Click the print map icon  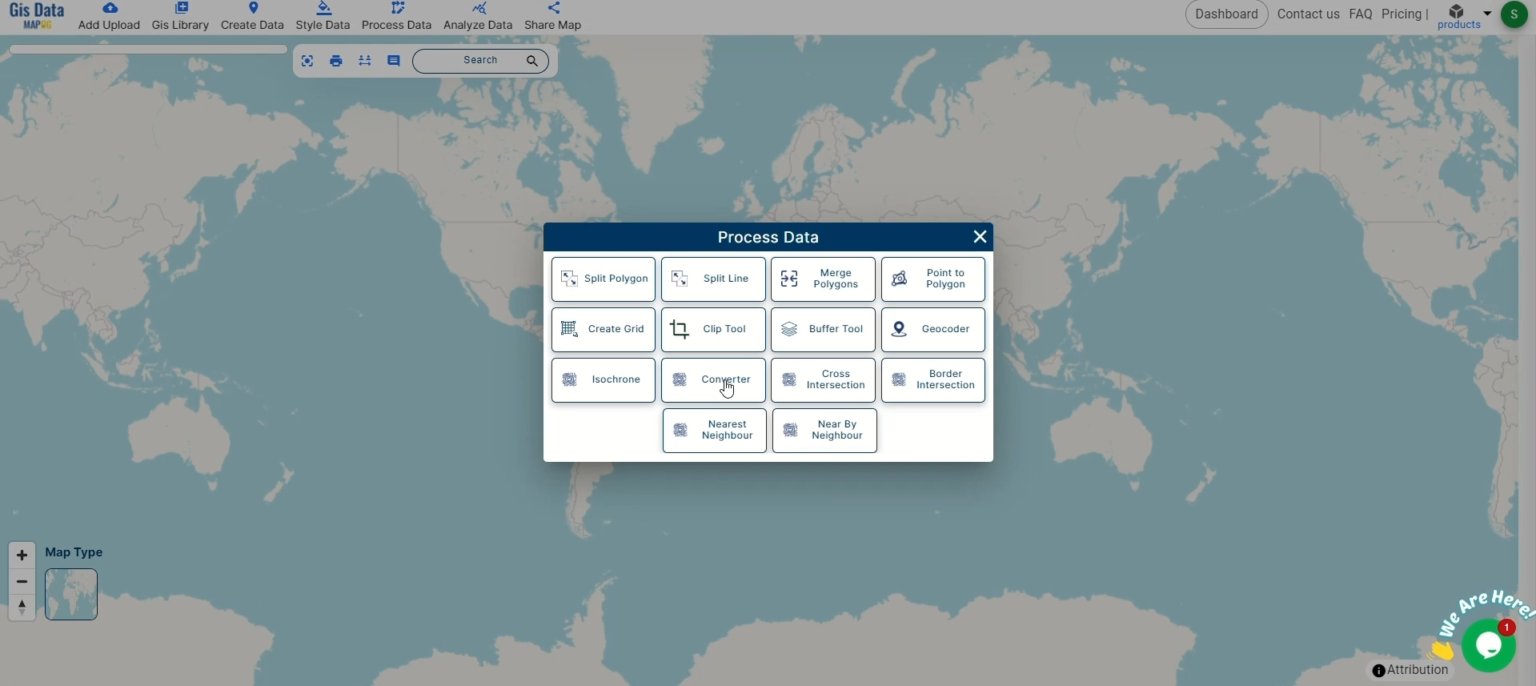(x=336, y=61)
